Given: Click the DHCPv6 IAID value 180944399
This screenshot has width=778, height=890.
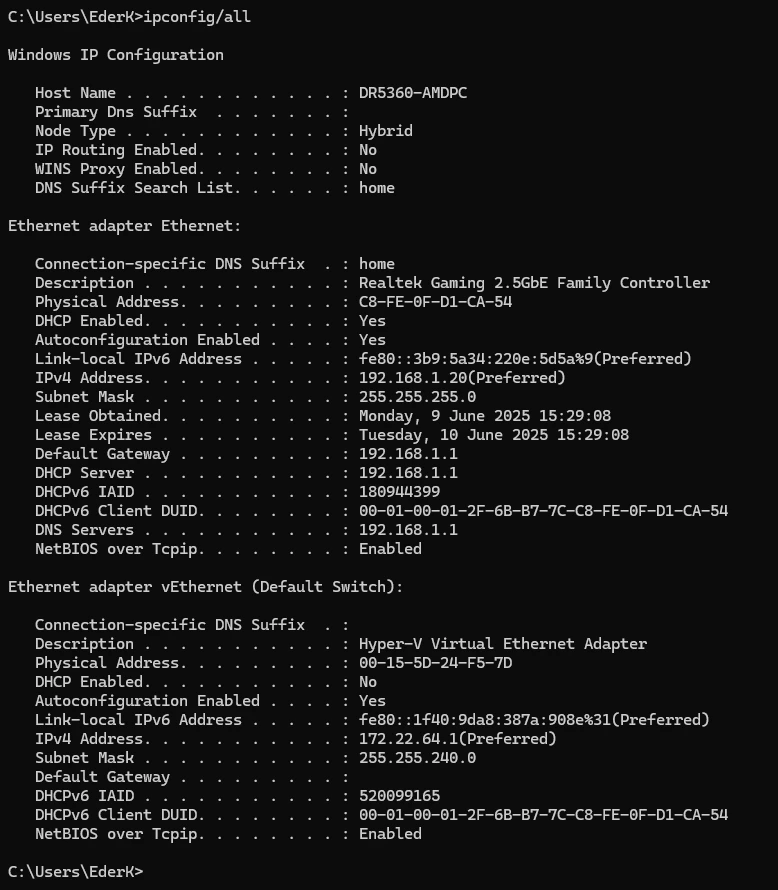Looking at the screenshot, I should pyautogui.click(x=399, y=492).
